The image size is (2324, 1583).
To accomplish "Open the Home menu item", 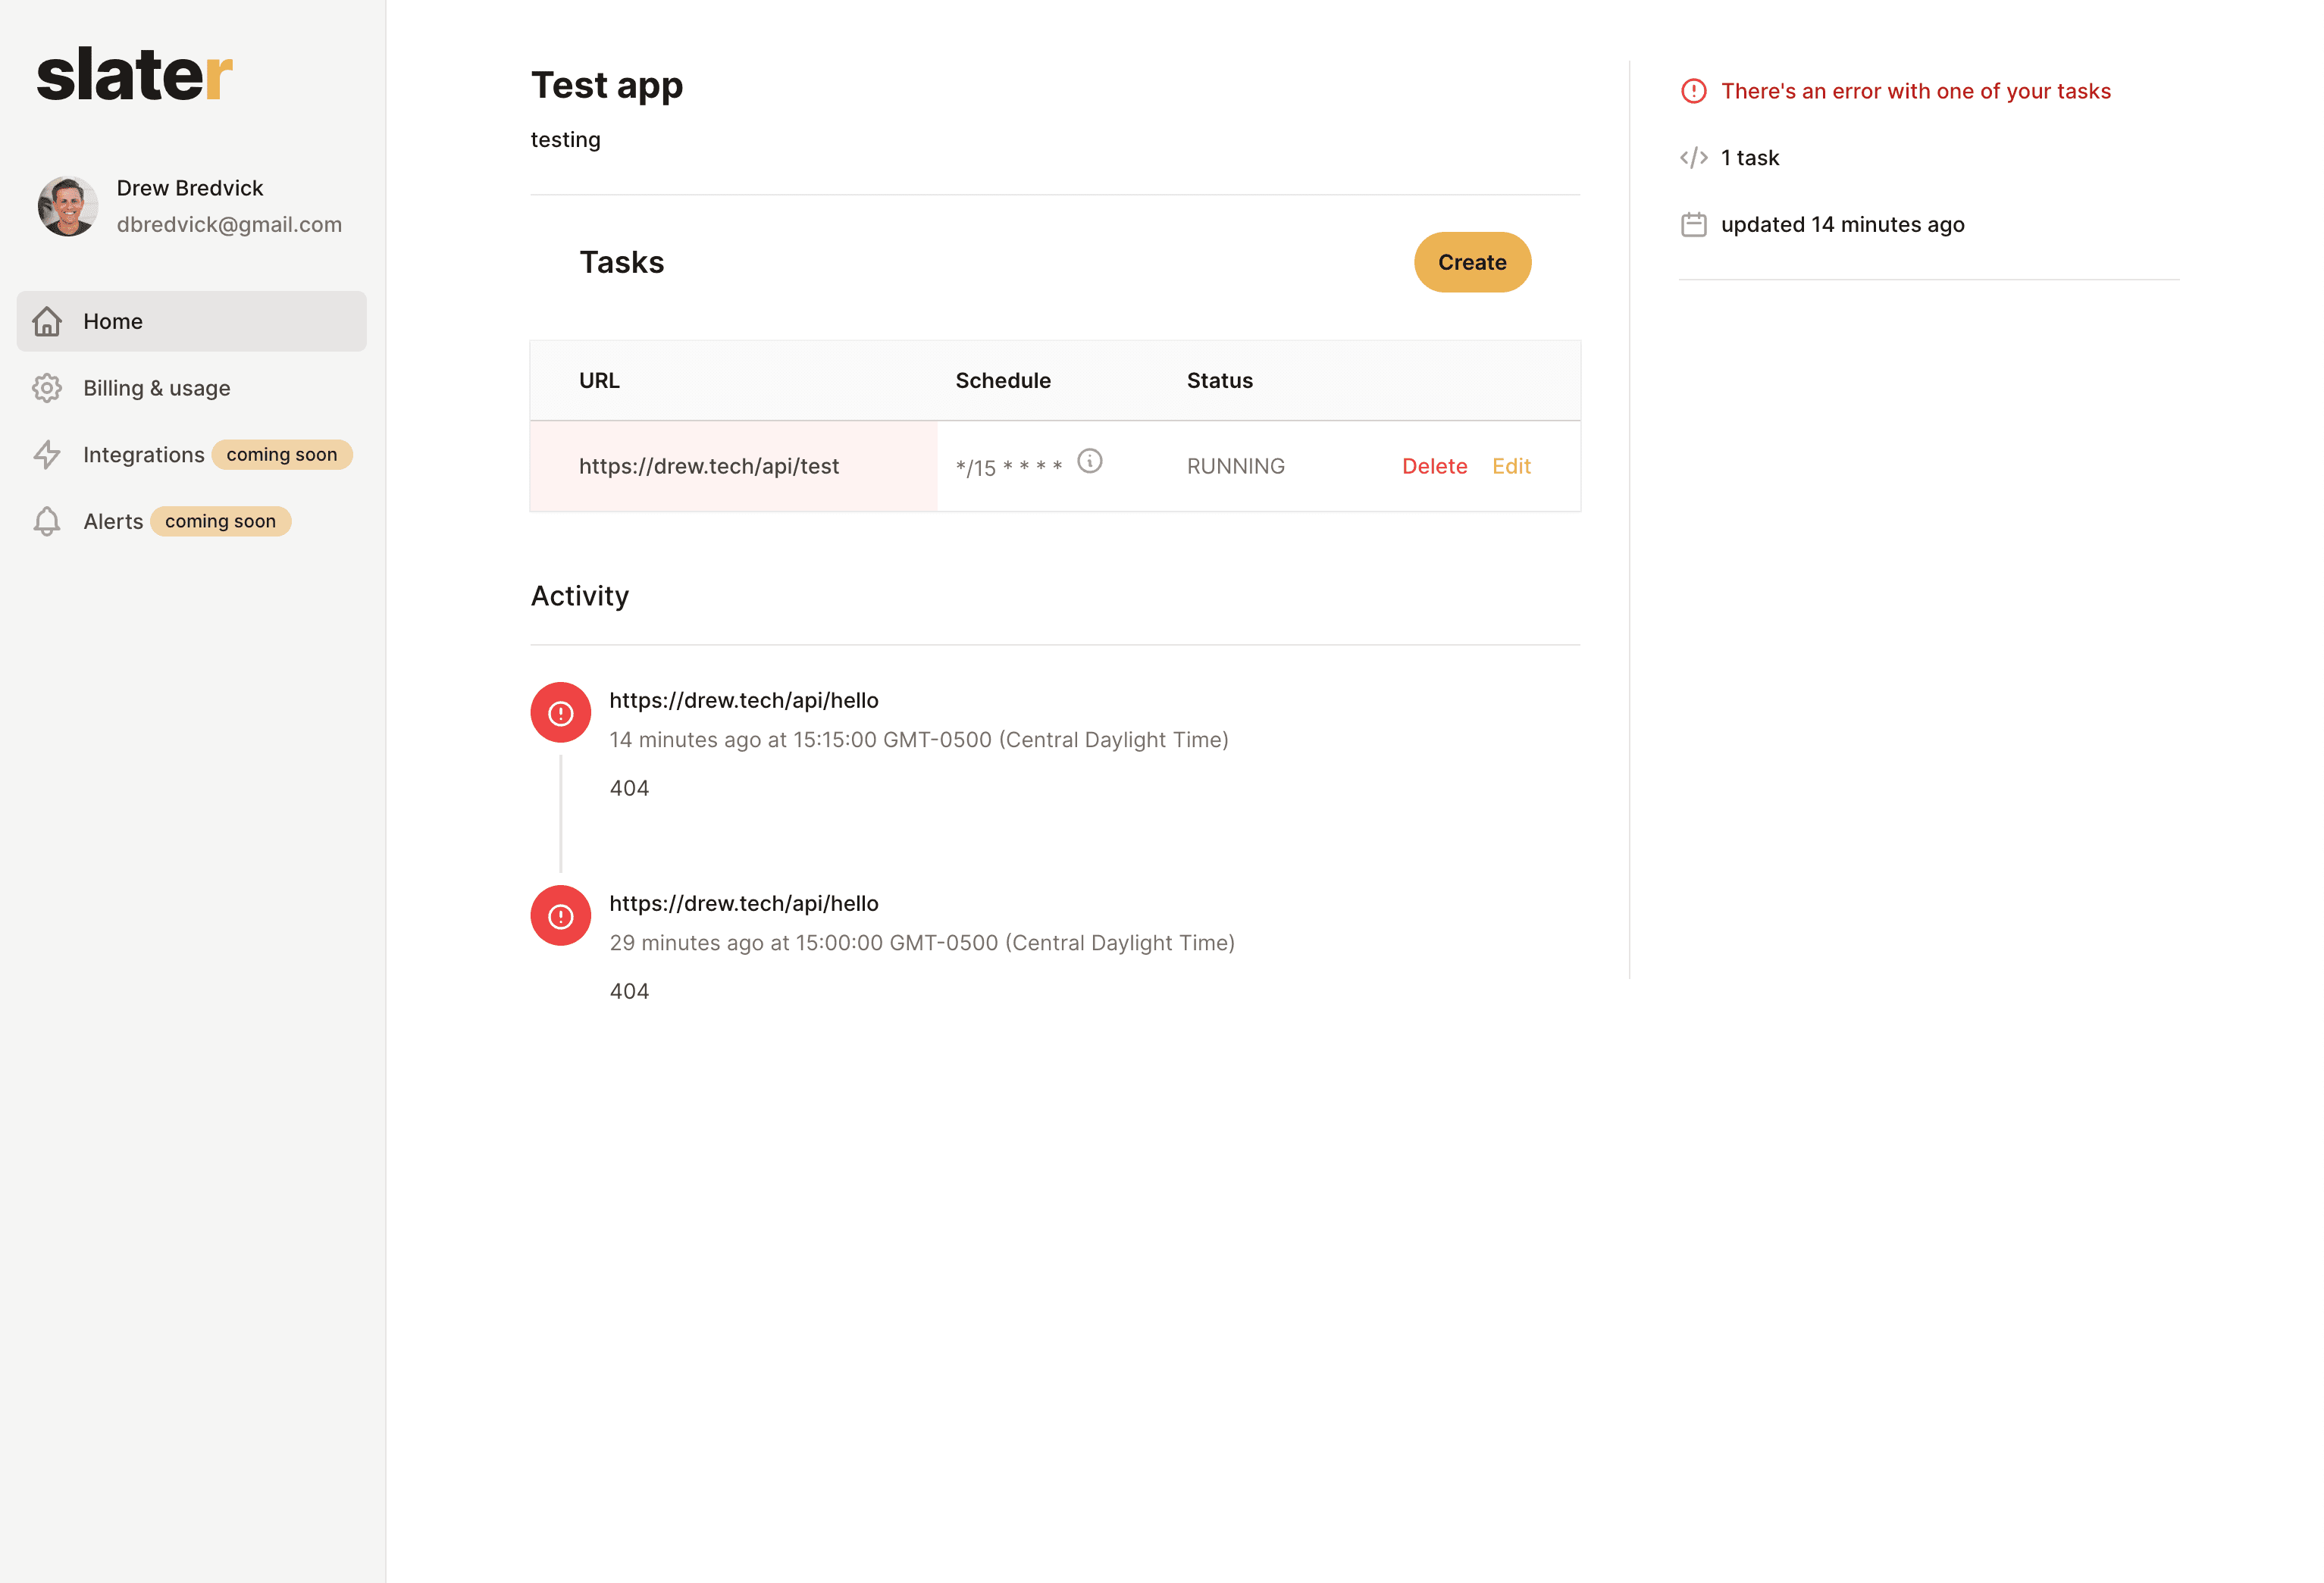I will click(192, 321).
